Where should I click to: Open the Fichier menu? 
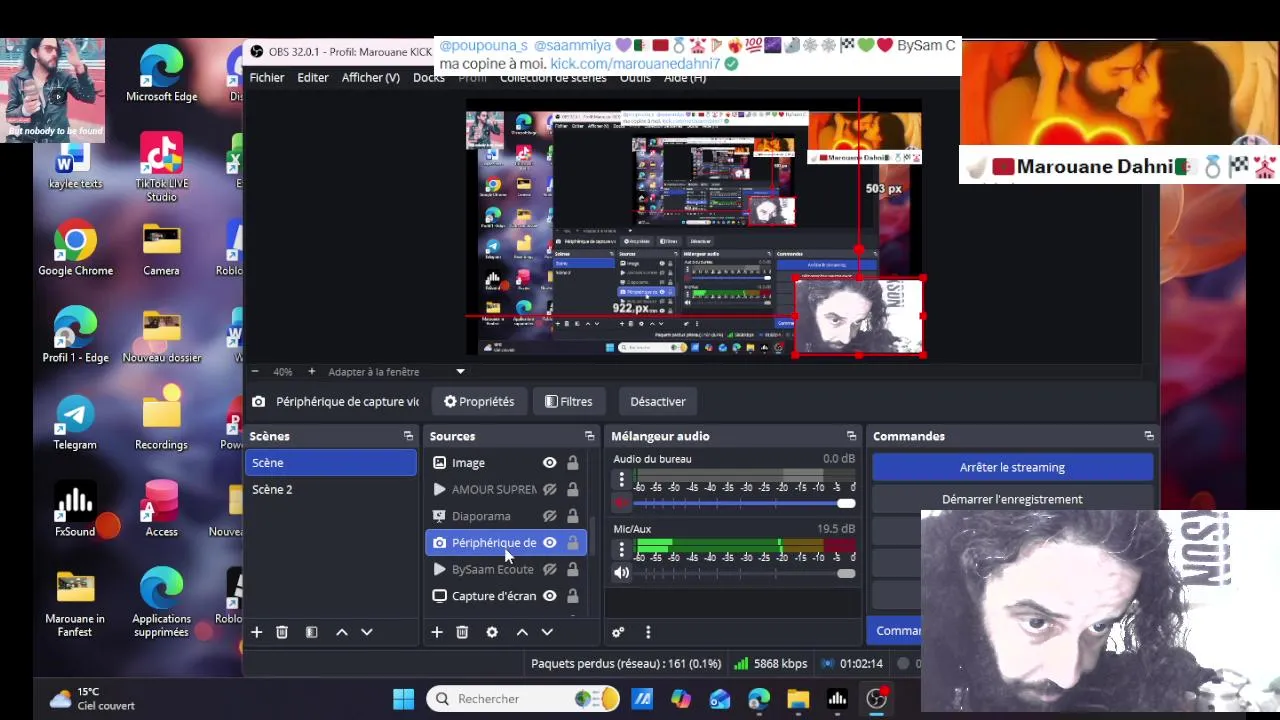point(267,77)
